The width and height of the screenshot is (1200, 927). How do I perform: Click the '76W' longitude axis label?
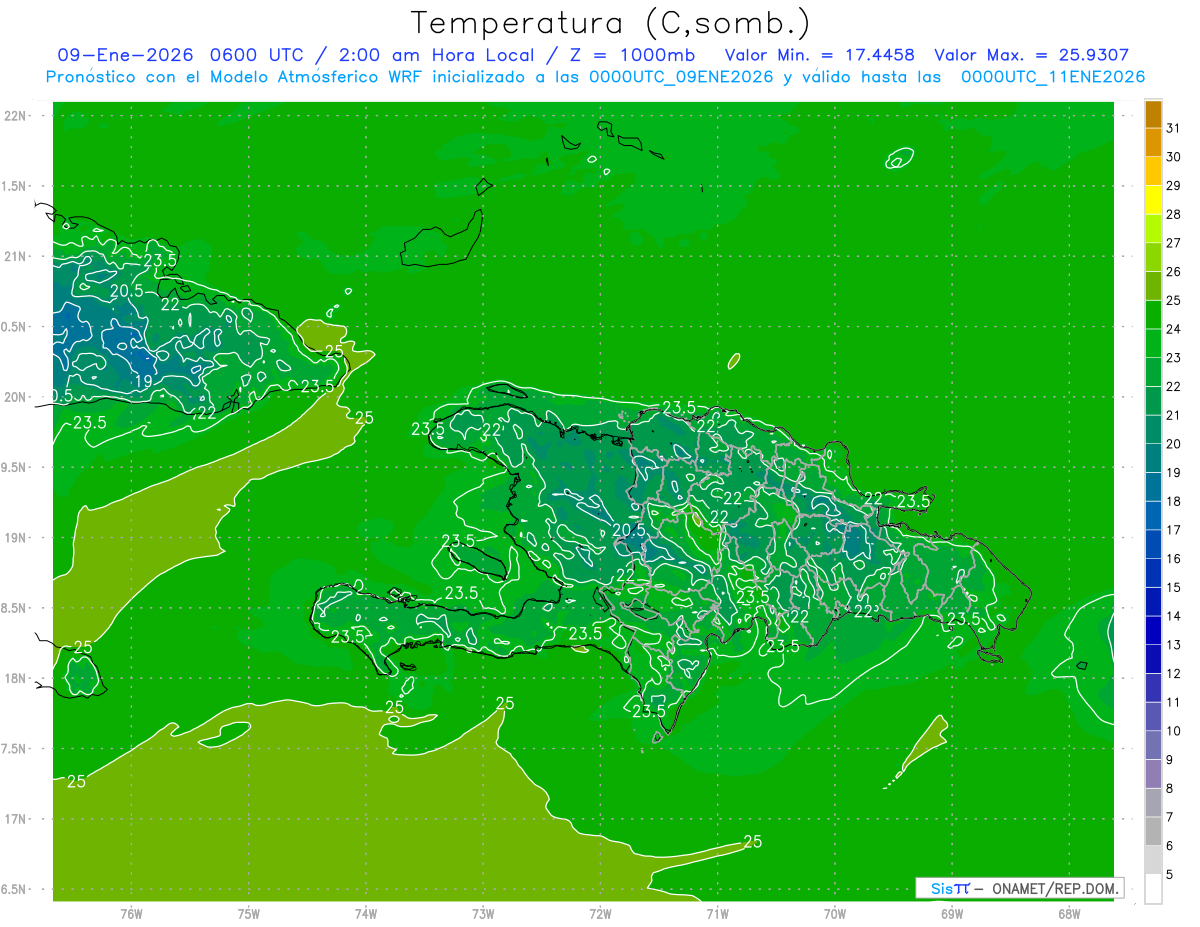pos(131,914)
